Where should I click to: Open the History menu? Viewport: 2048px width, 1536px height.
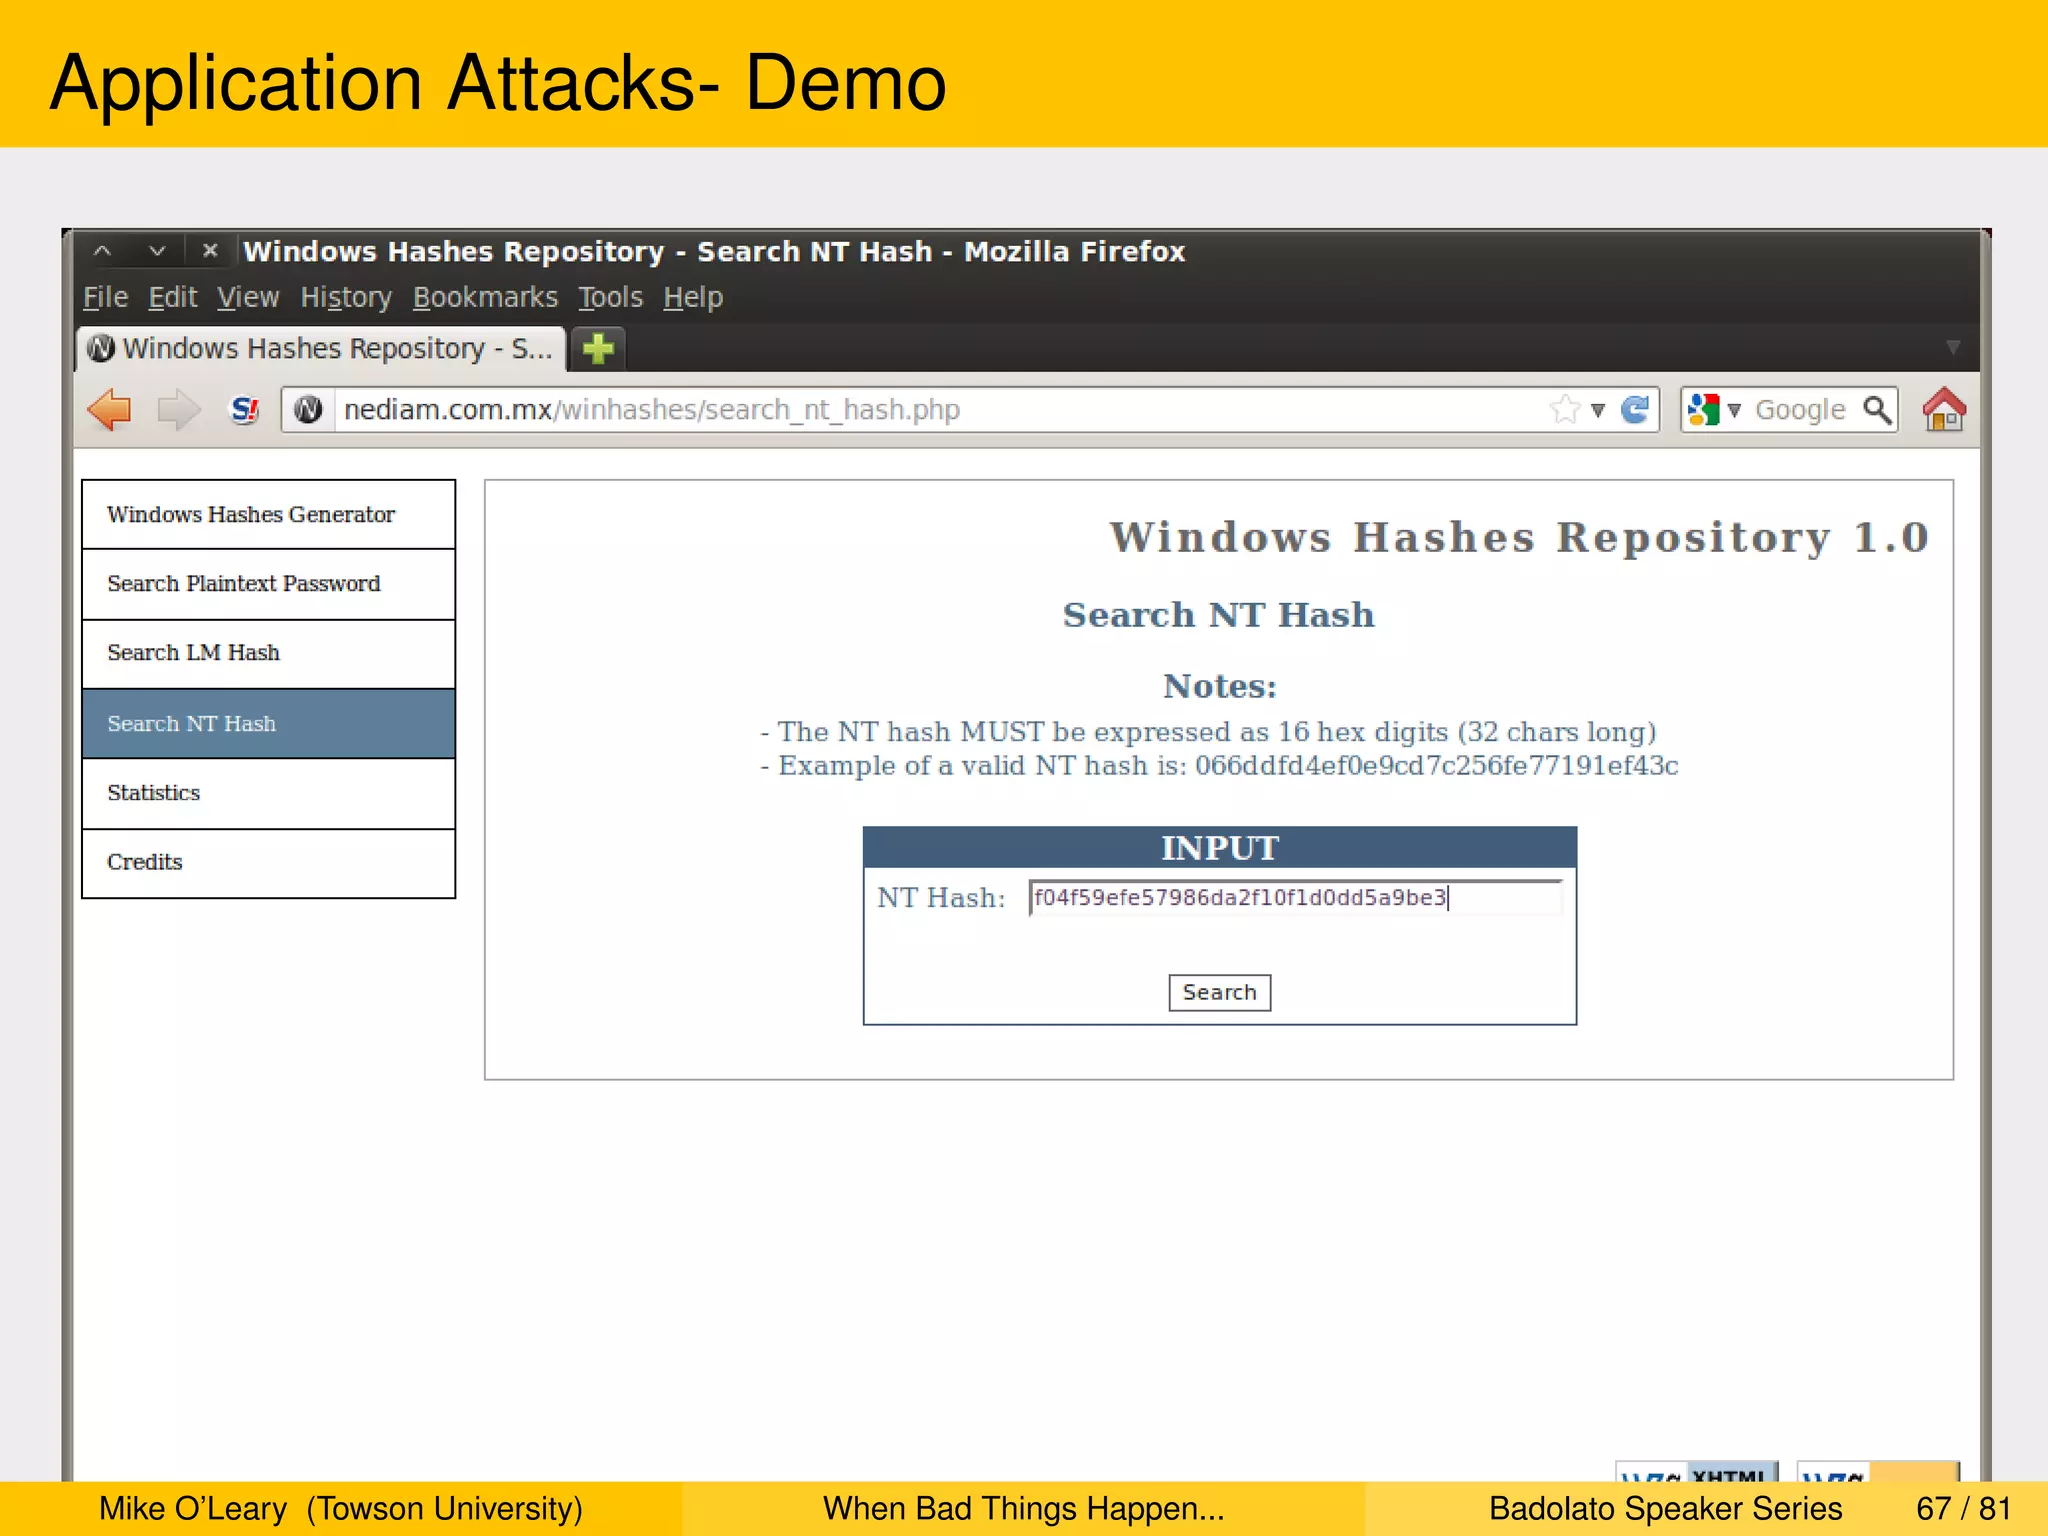346,298
